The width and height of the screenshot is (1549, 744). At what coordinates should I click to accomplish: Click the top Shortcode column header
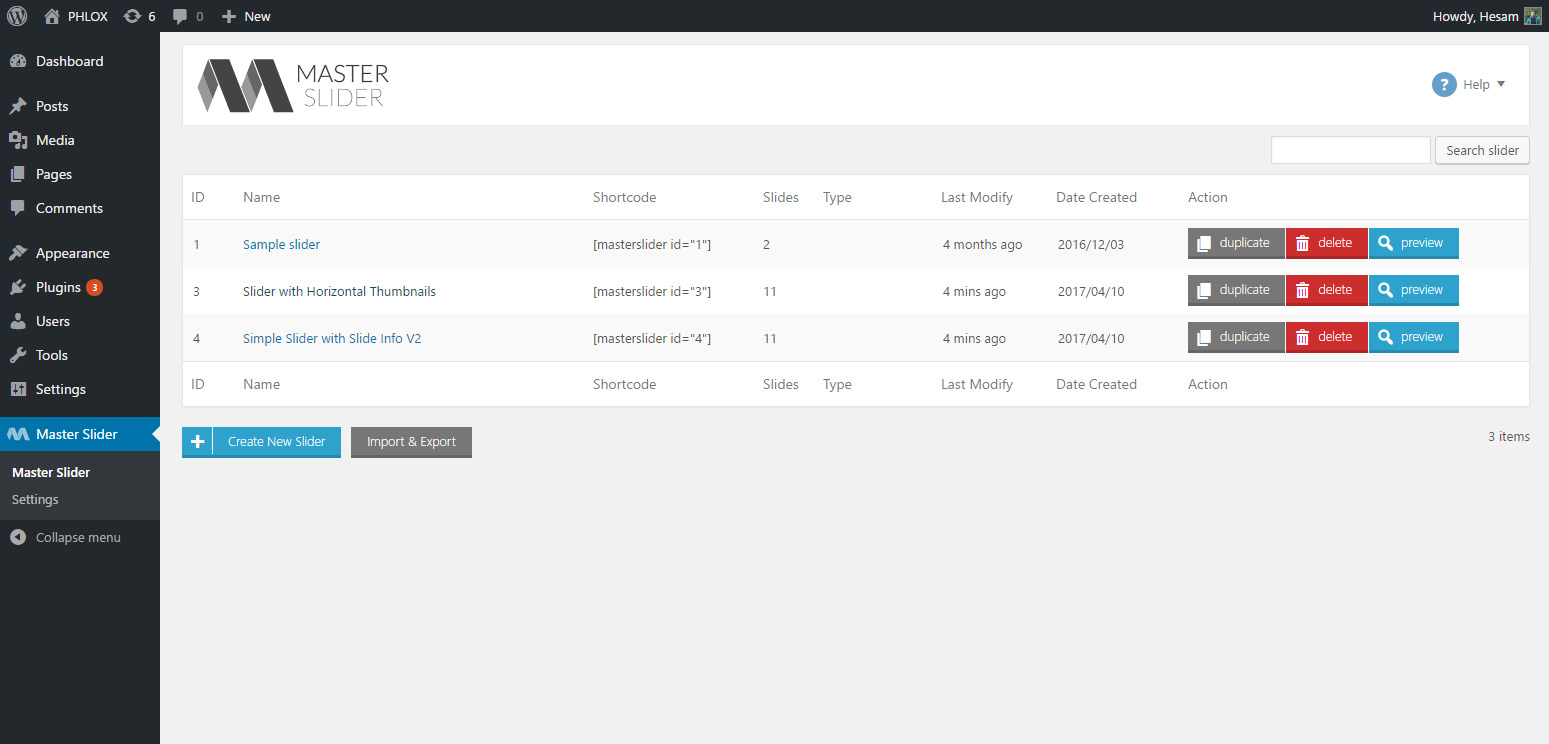click(625, 197)
